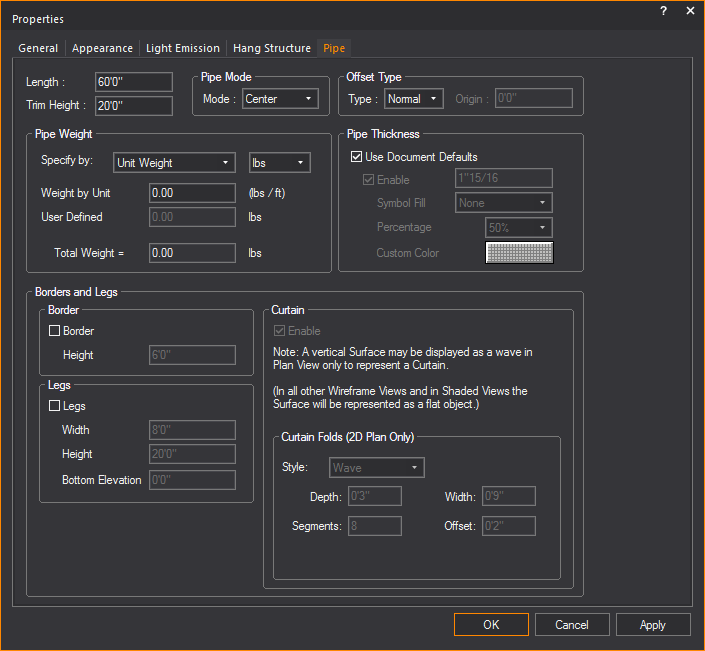Uncheck Use Document Defaults checkbox
705x651 pixels.
357,157
